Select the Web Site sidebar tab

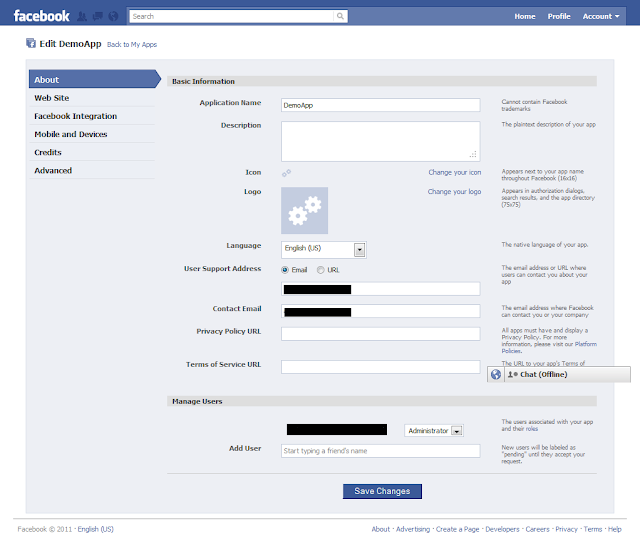point(92,98)
